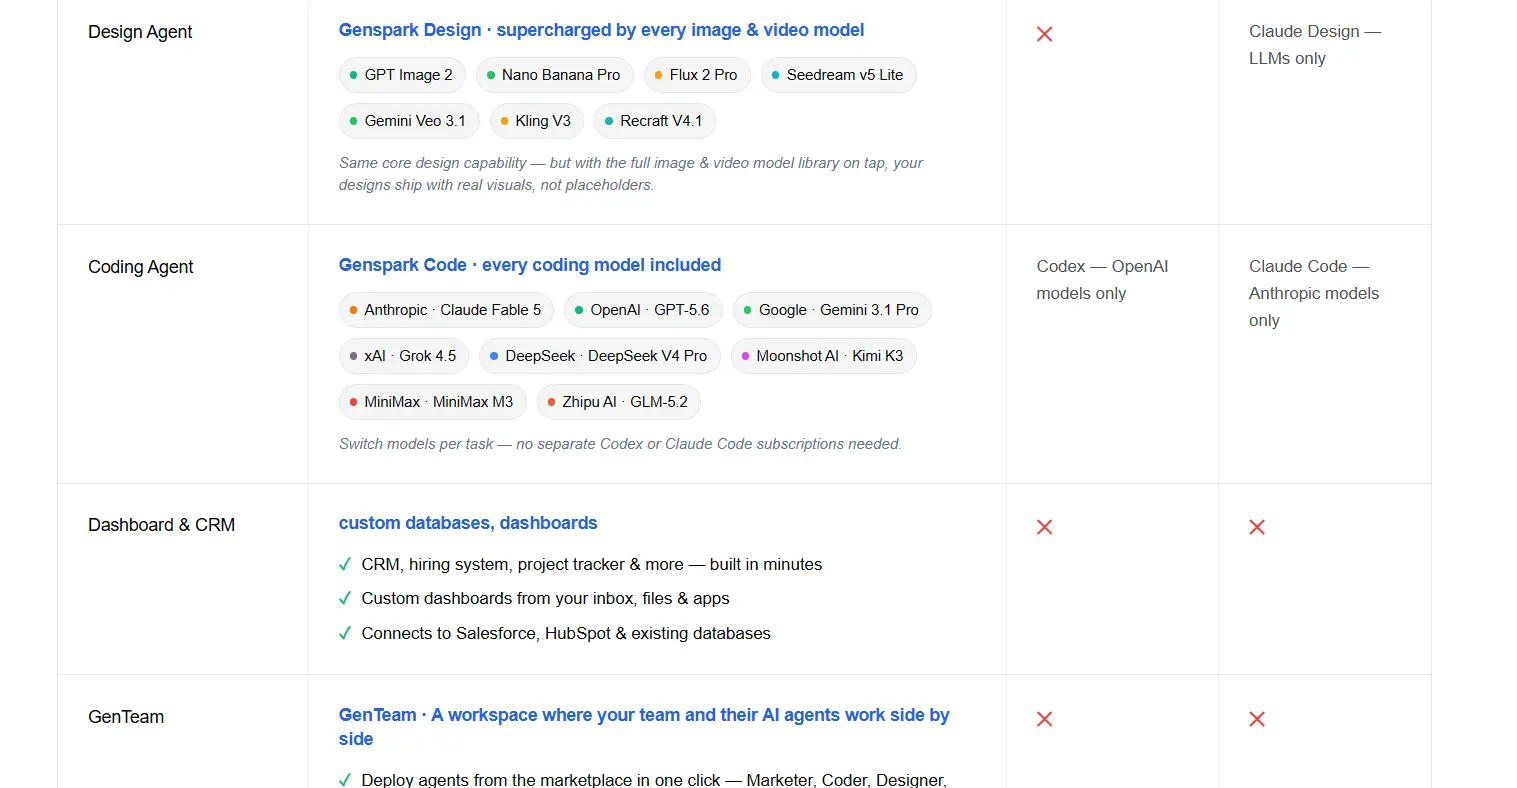Click the first red X in the GenTeam row
The height and width of the screenshot is (788, 1517).
pos(1044,719)
